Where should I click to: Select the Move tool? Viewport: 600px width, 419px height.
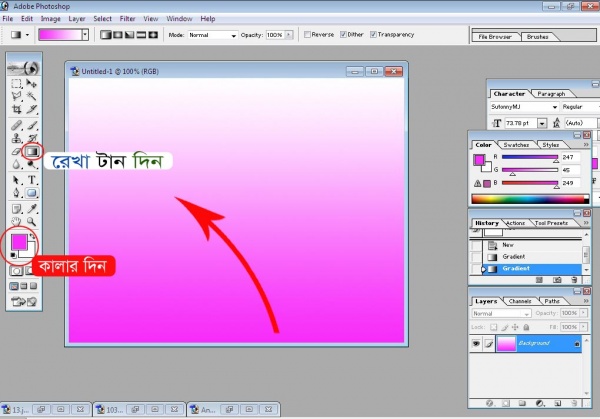32,83
